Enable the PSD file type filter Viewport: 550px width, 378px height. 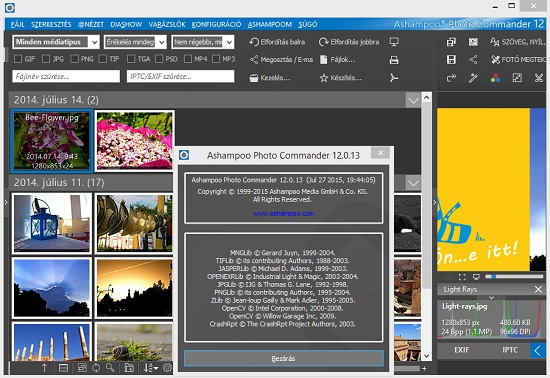[x=159, y=59]
